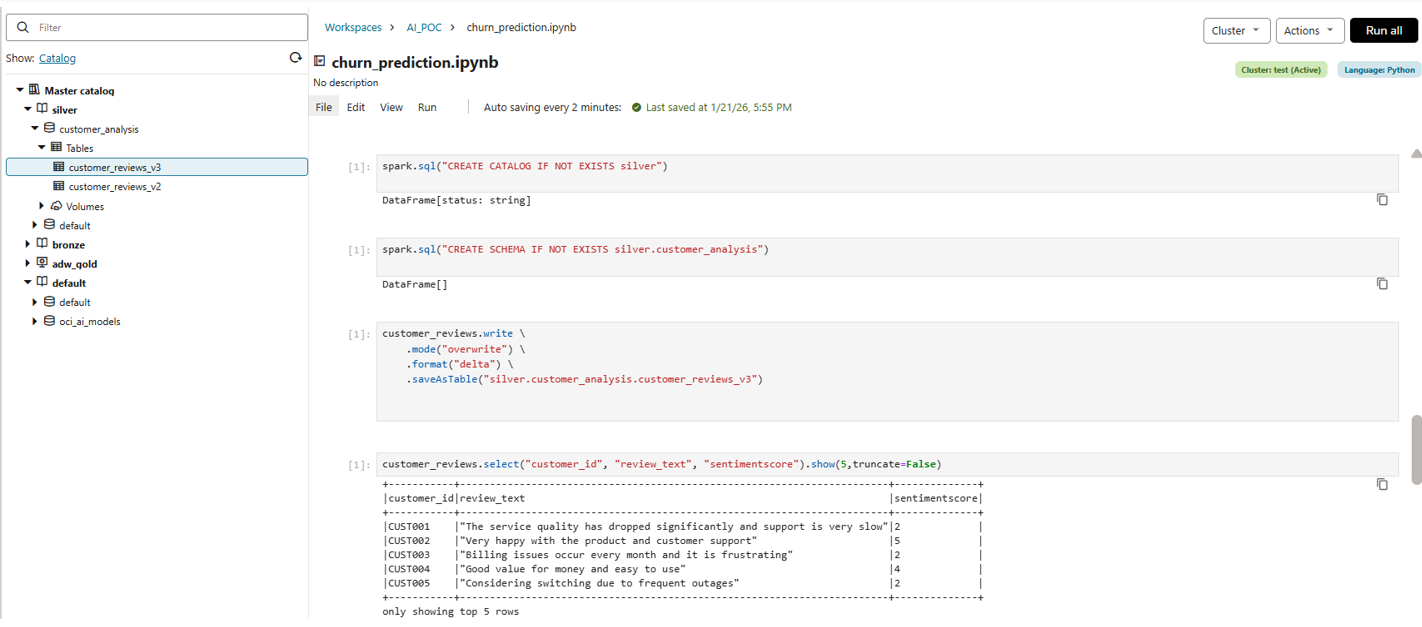Click the refresh catalog icon

tap(295, 58)
